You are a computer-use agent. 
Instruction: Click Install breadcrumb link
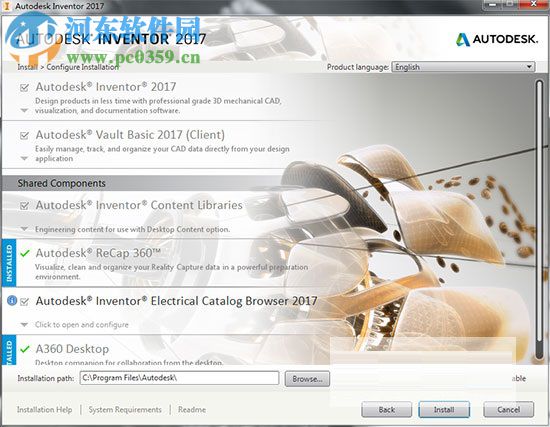tap(27, 67)
